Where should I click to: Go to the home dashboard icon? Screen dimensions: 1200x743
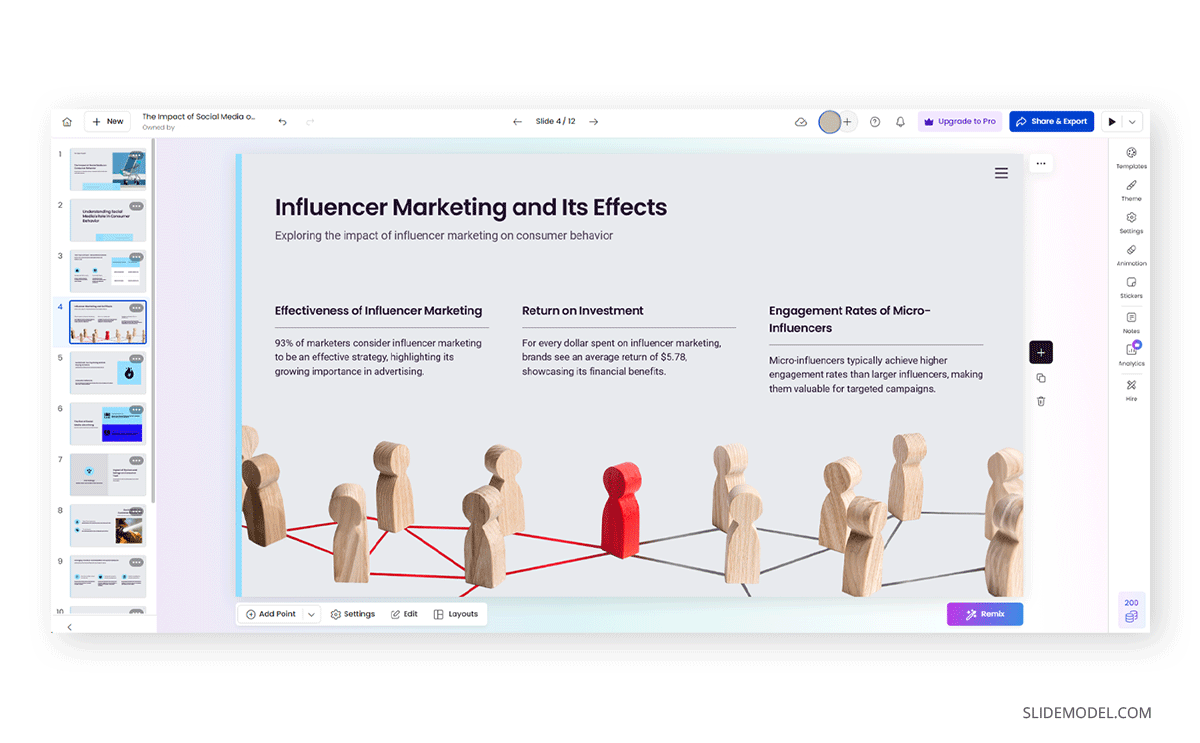tap(67, 122)
